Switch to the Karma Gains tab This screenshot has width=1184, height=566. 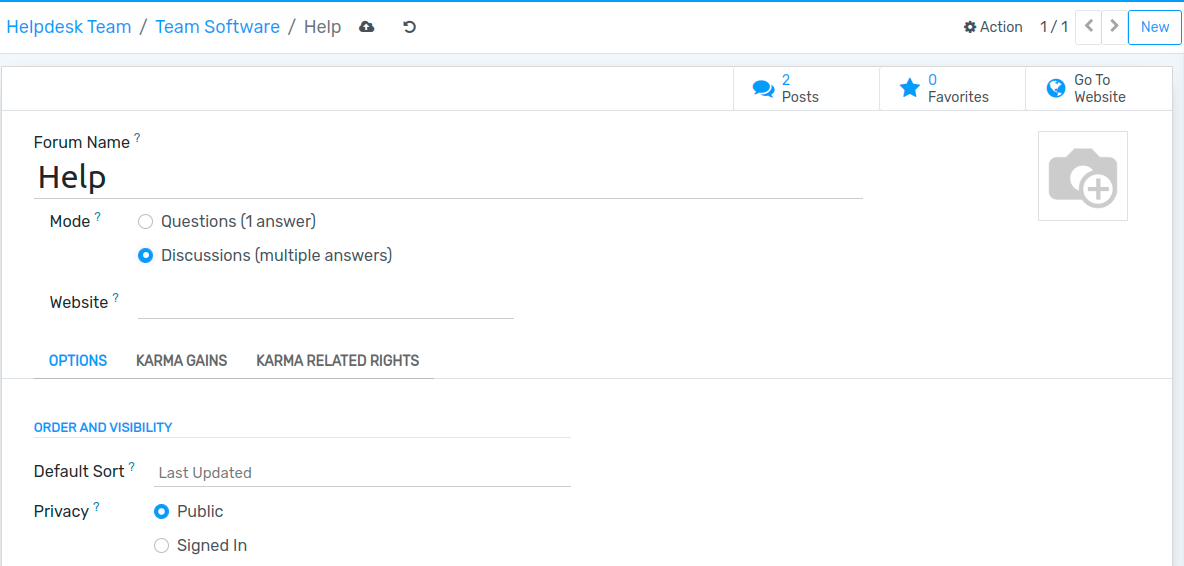click(181, 361)
